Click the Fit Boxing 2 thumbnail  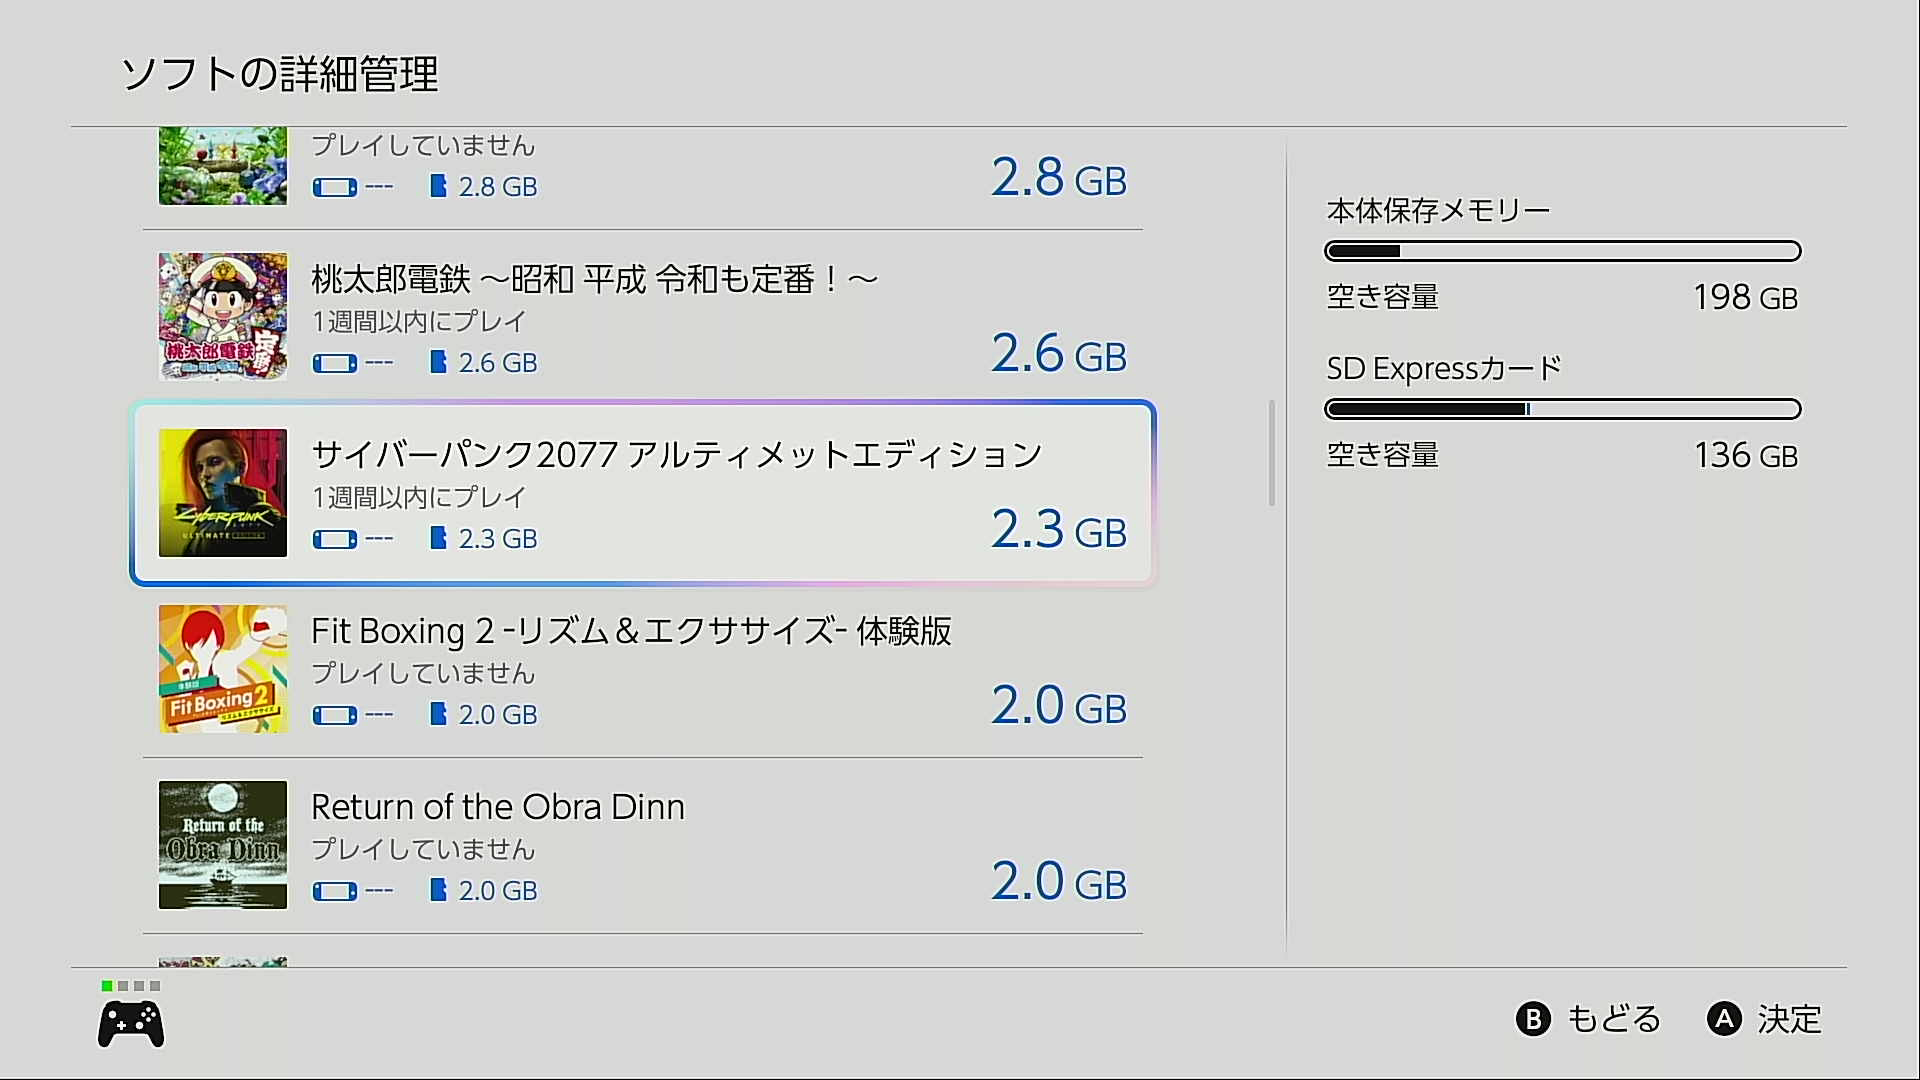click(223, 669)
